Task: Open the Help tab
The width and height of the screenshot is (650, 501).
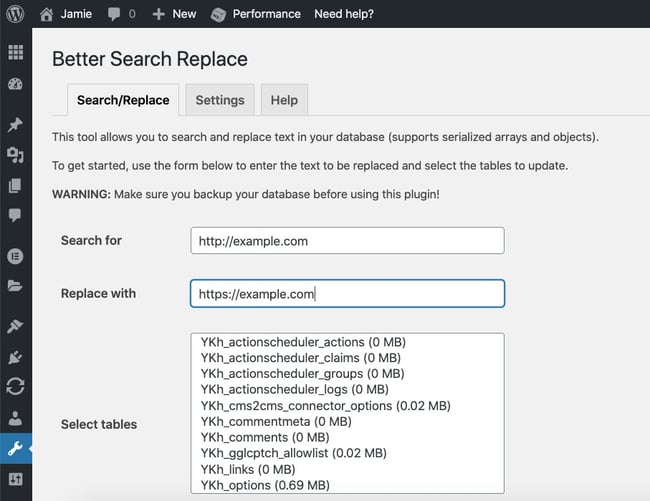Action: point(284,100)
